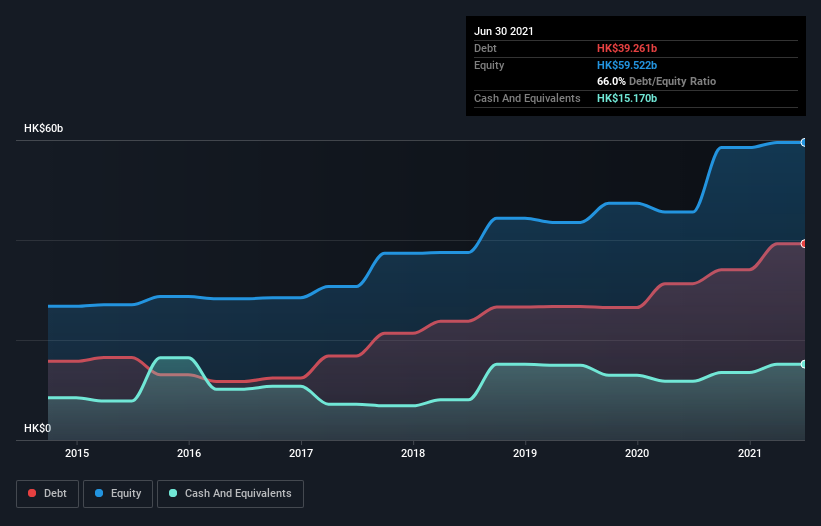Click the teal Cash legend dot
The image size is (821, 526).
[x=173, y=493]
